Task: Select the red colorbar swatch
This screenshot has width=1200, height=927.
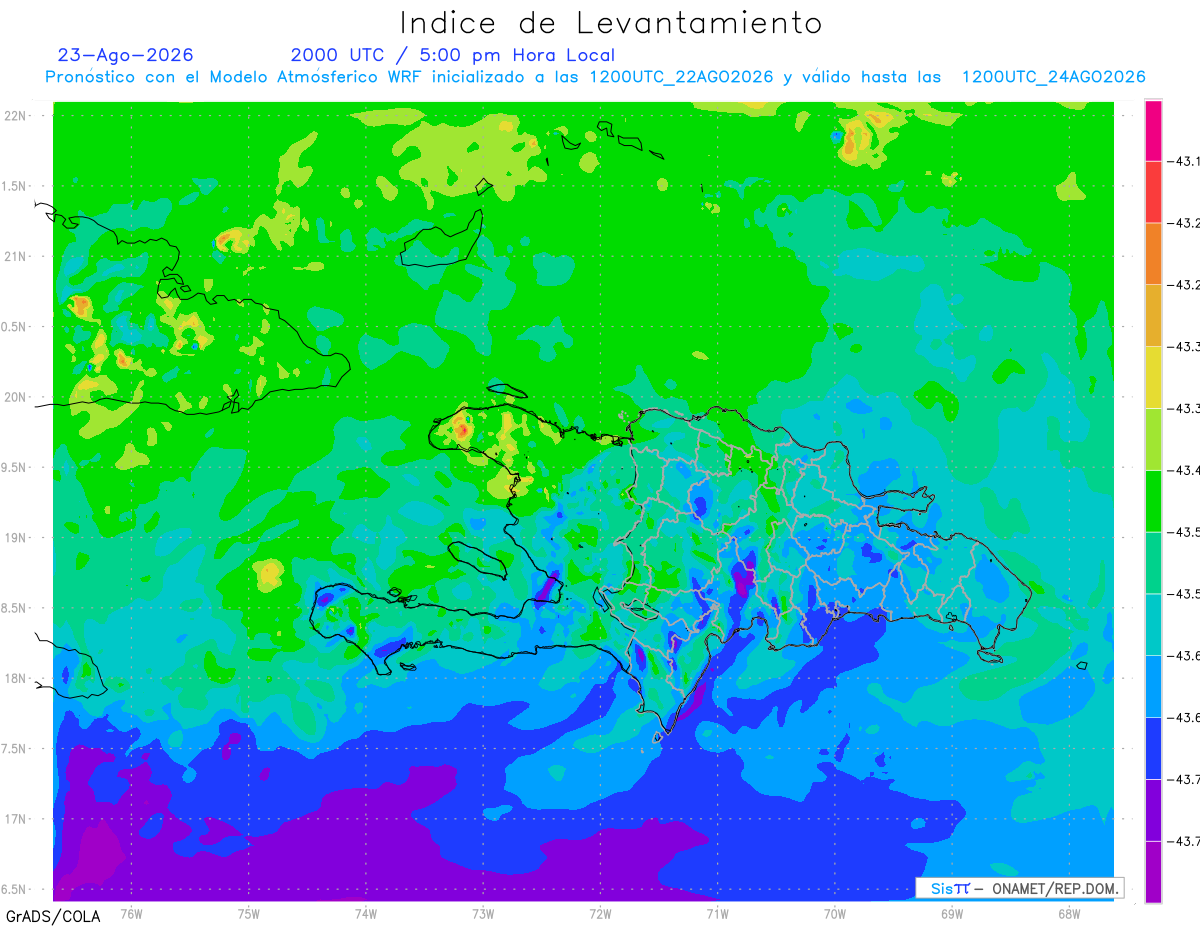Action: (1153, 191)
